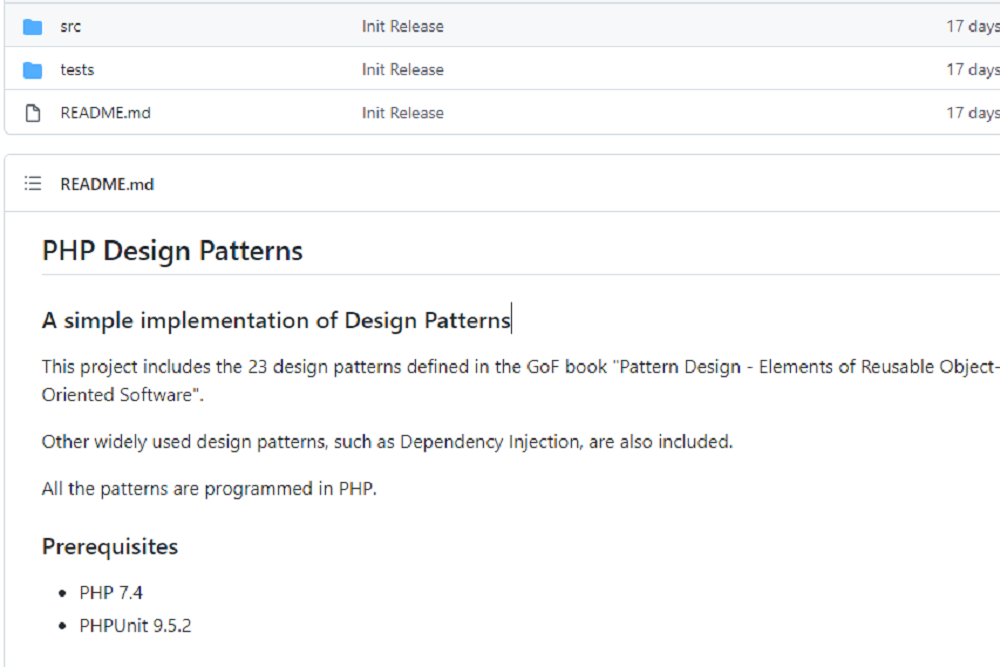
Task: Click the PHP Design Patterns heading
Action: pyautogui.click(x=172, y=250)
